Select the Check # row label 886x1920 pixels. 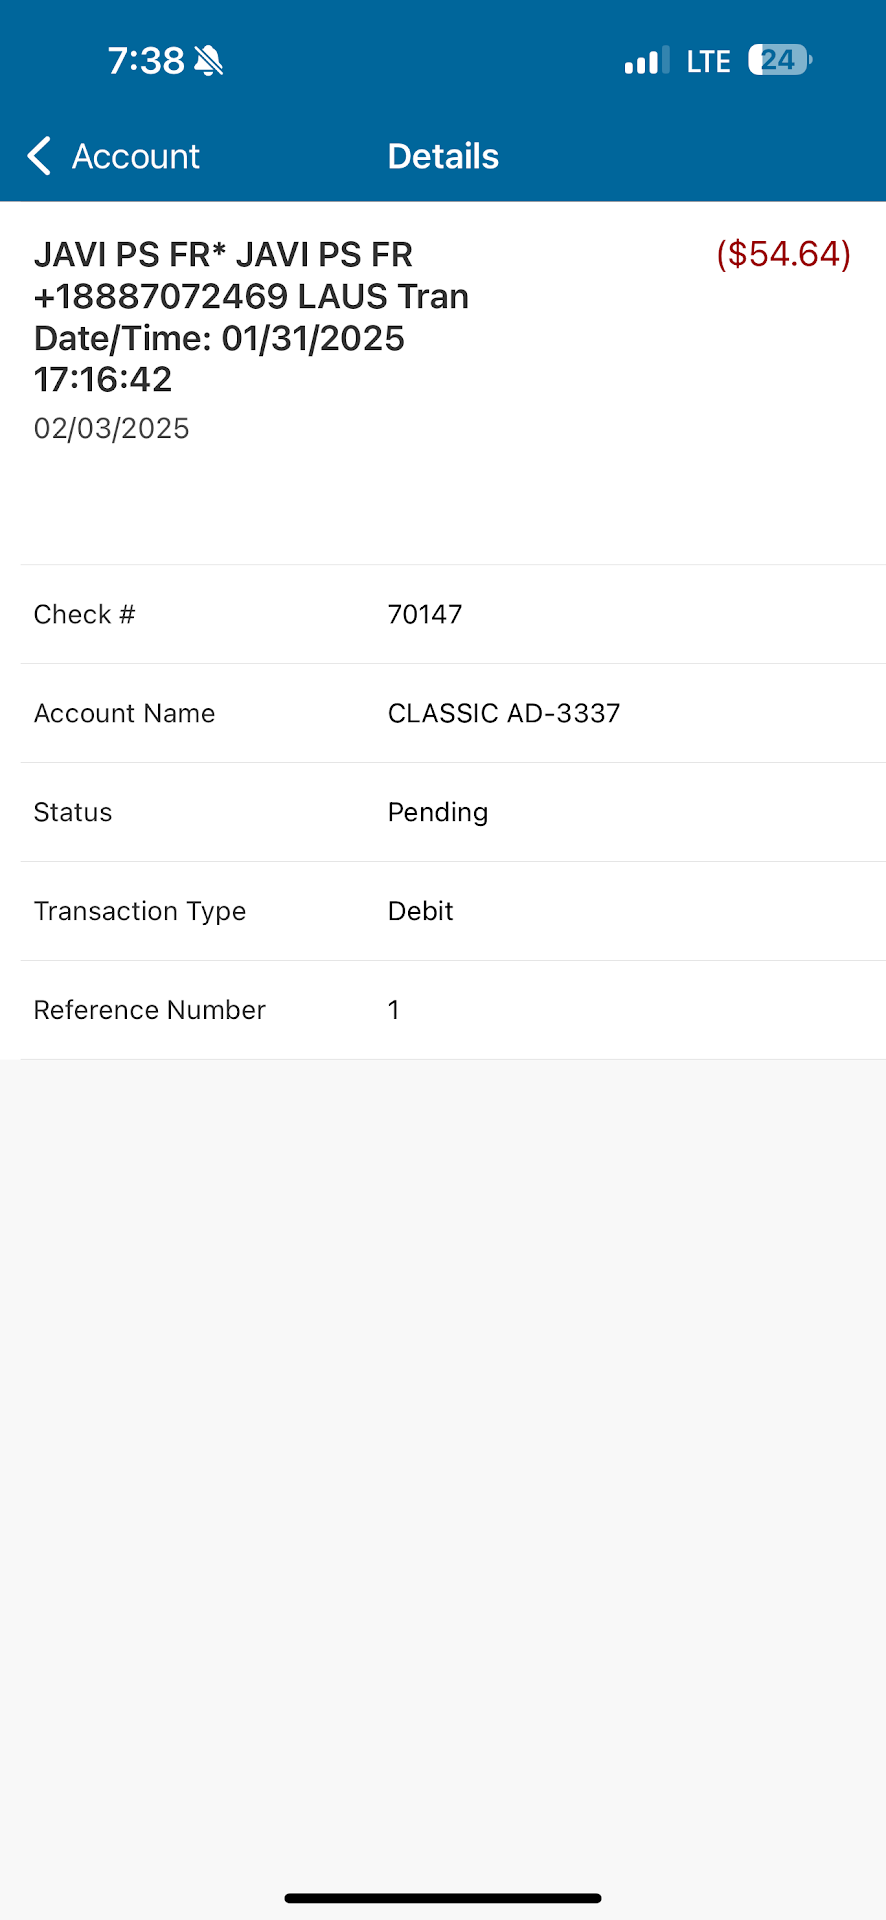point(84,614)
